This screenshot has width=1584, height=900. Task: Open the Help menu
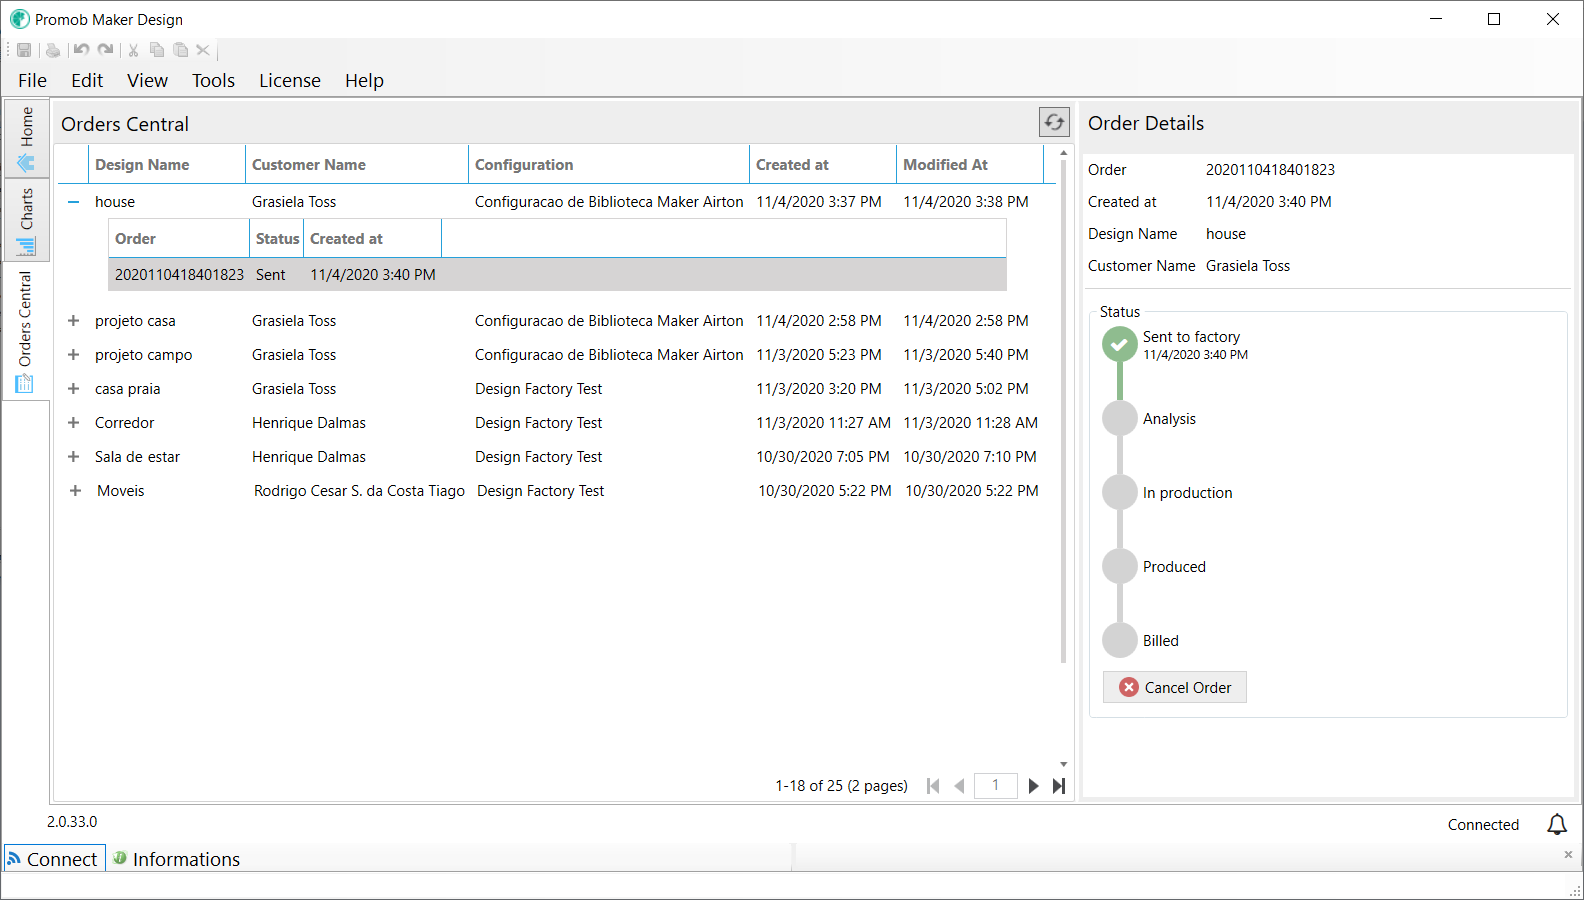(364, 80)
